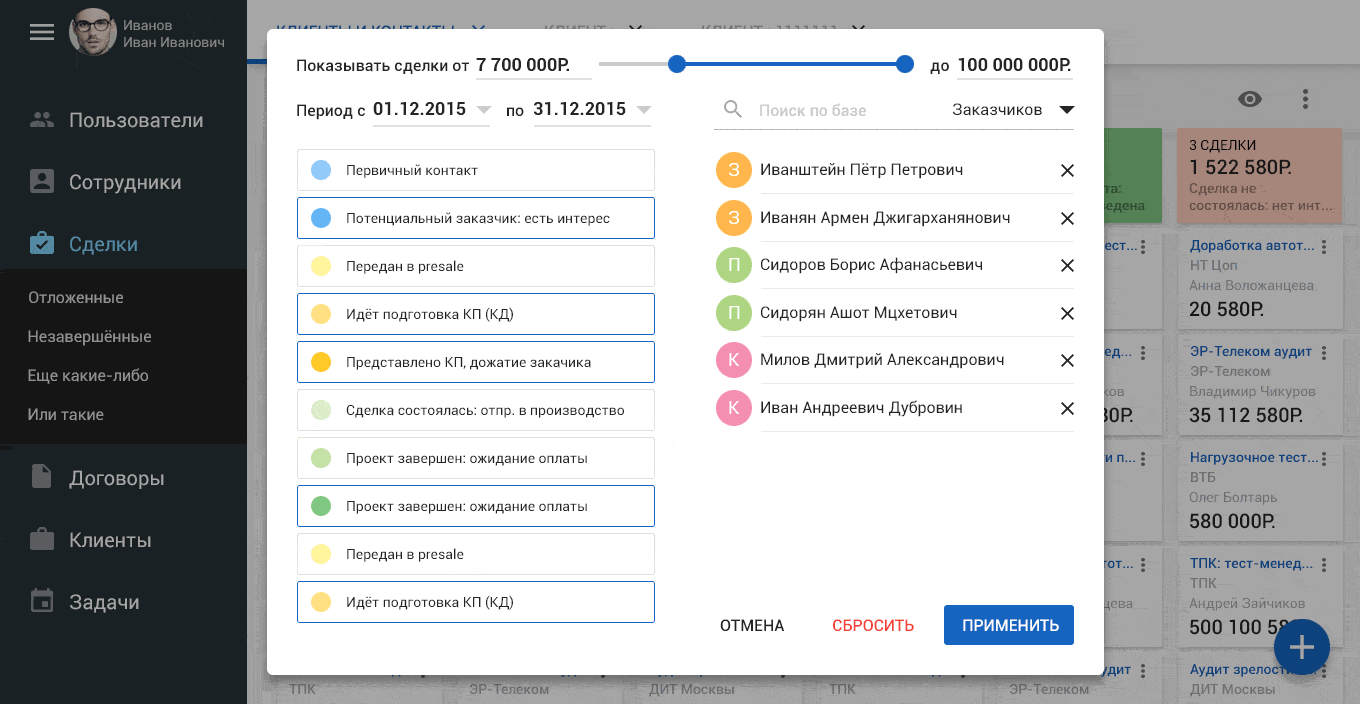Toggle first Передан в presale filter

pyautogui.click(x=476, y=266)
